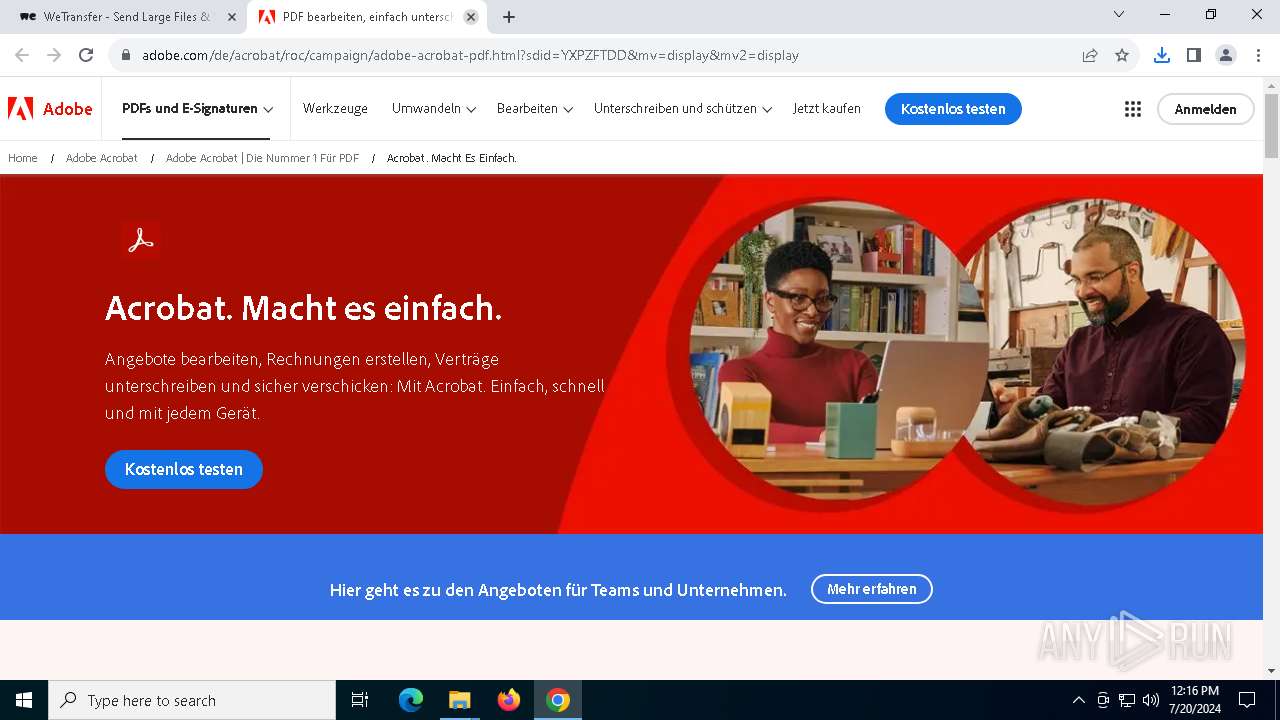Screen dimensions: 1280x720
Task: Open the tab search dropdown arrow
Action: 1119,14
